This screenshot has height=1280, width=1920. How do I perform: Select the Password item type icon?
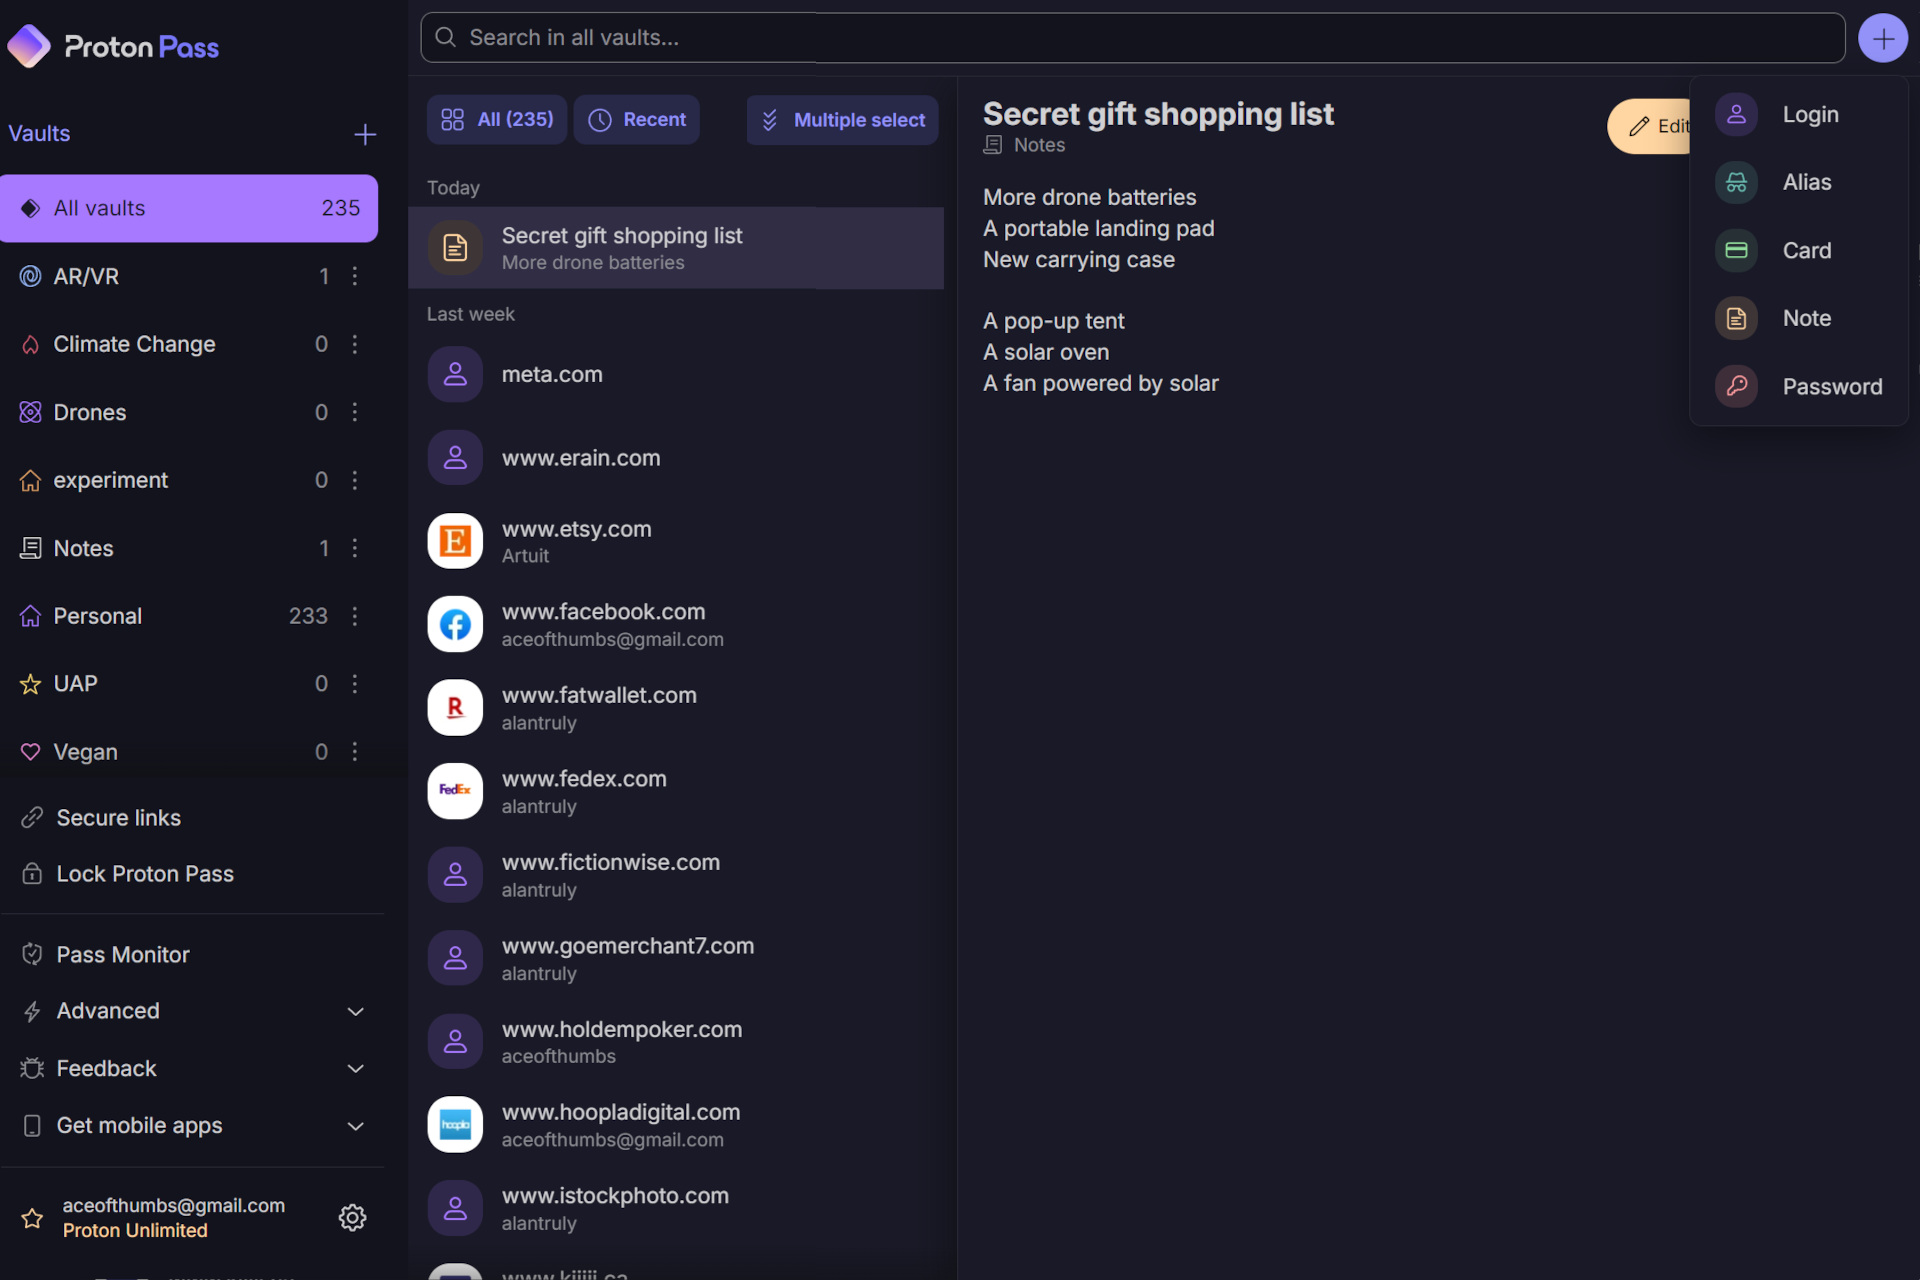click(x=1736, y=386)
